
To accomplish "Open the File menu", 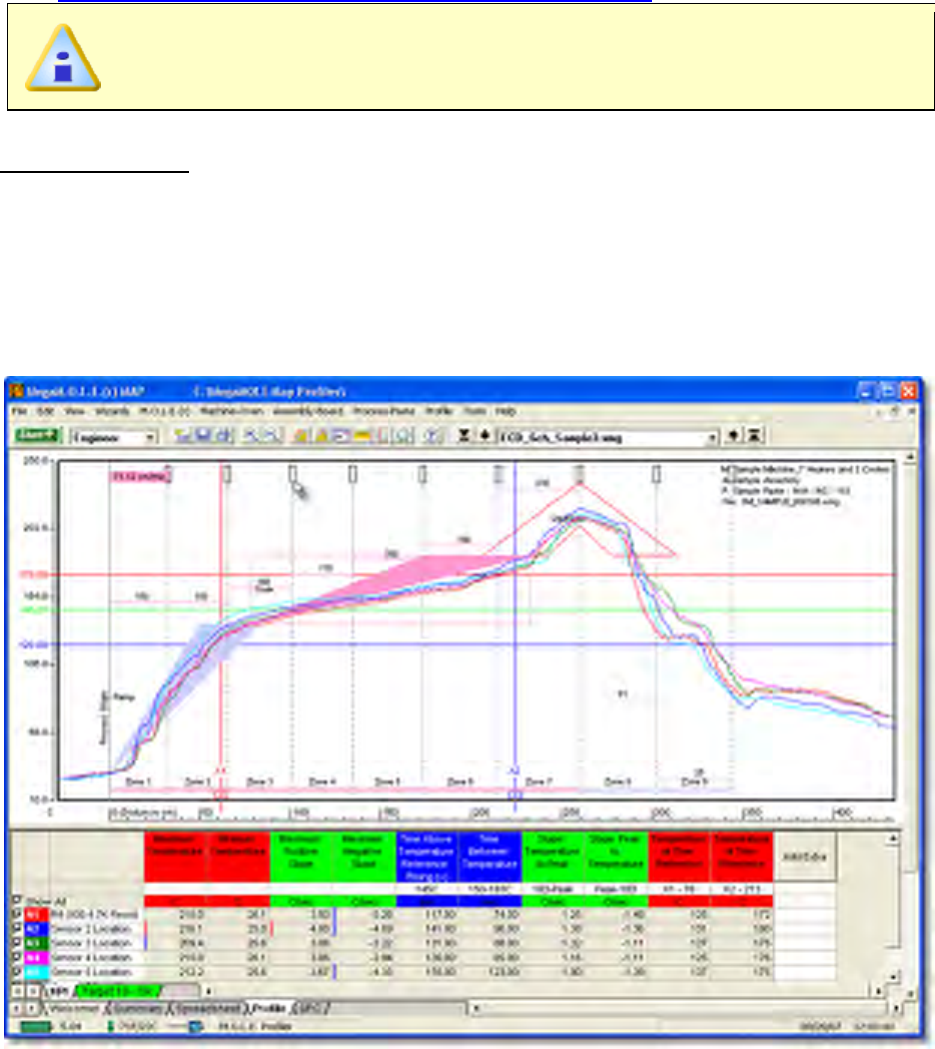I will [19, 411].
